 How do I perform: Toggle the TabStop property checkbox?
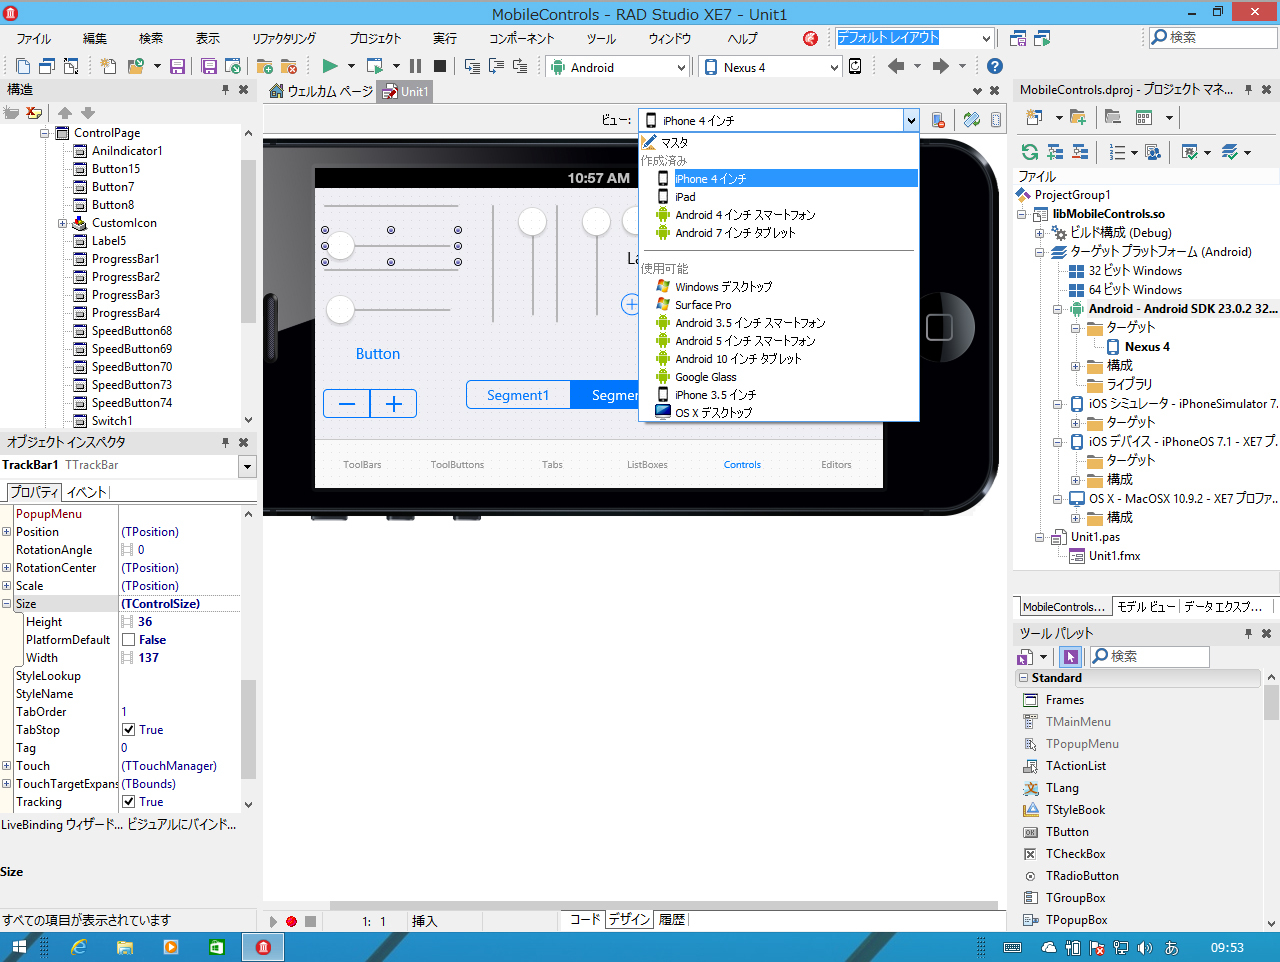coord(128,730)
